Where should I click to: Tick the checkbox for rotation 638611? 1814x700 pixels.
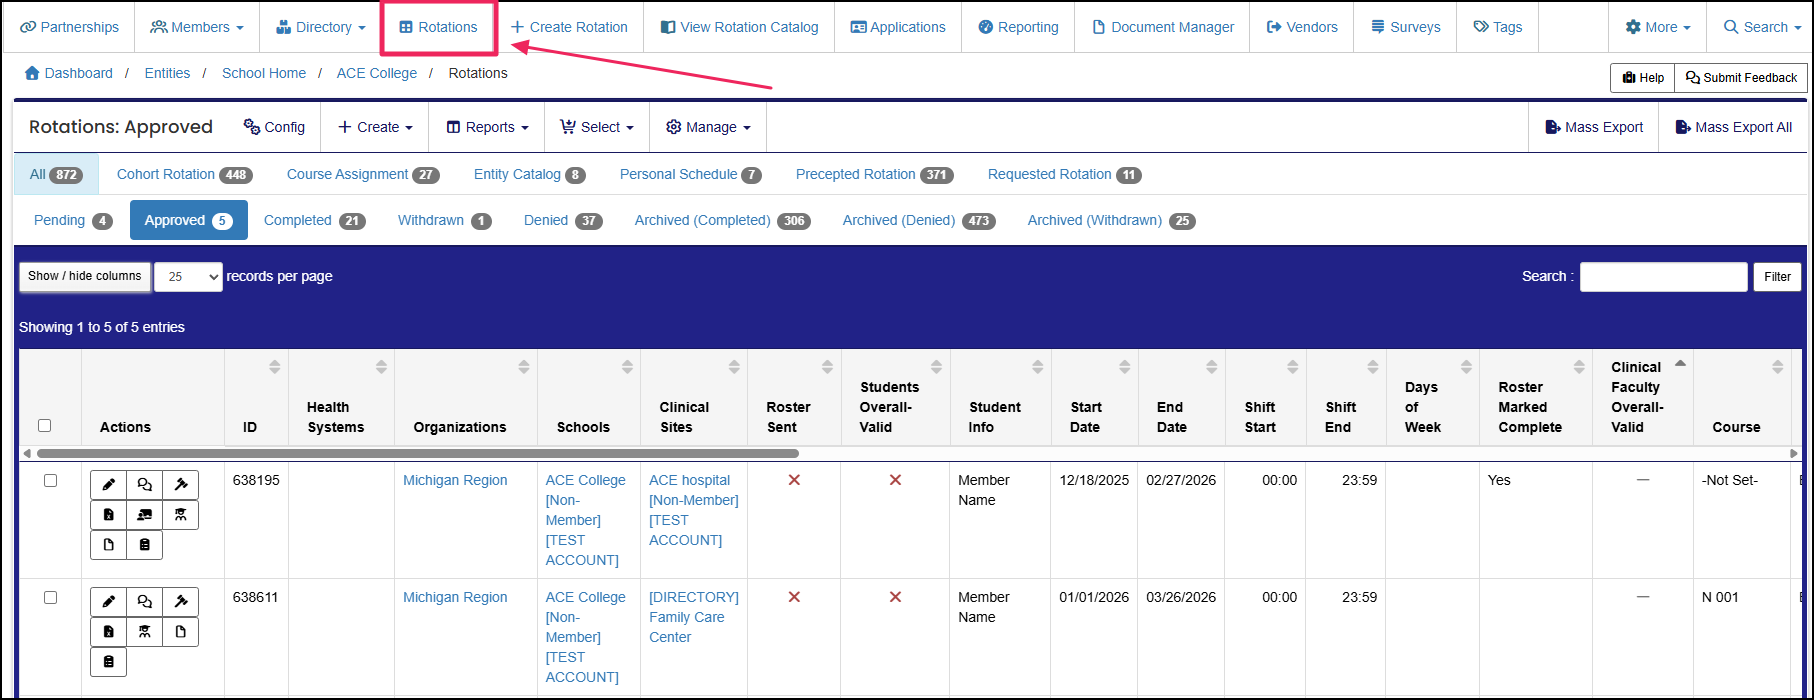tap(50, 598)
